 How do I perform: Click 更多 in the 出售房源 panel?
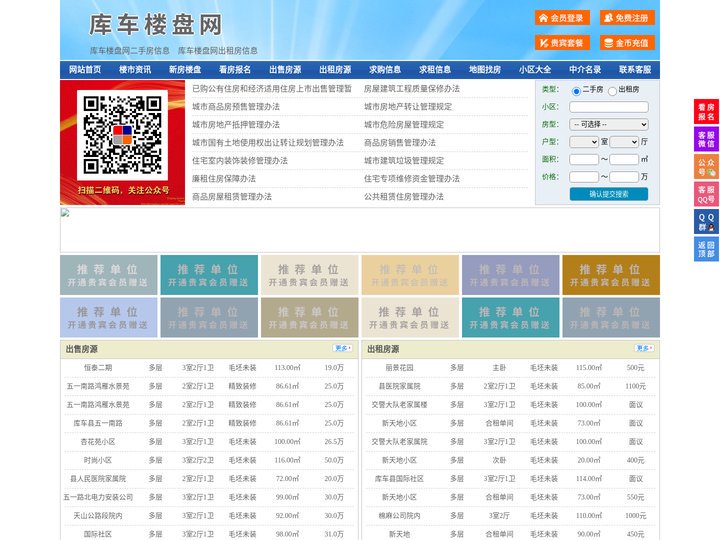point(343,349)
